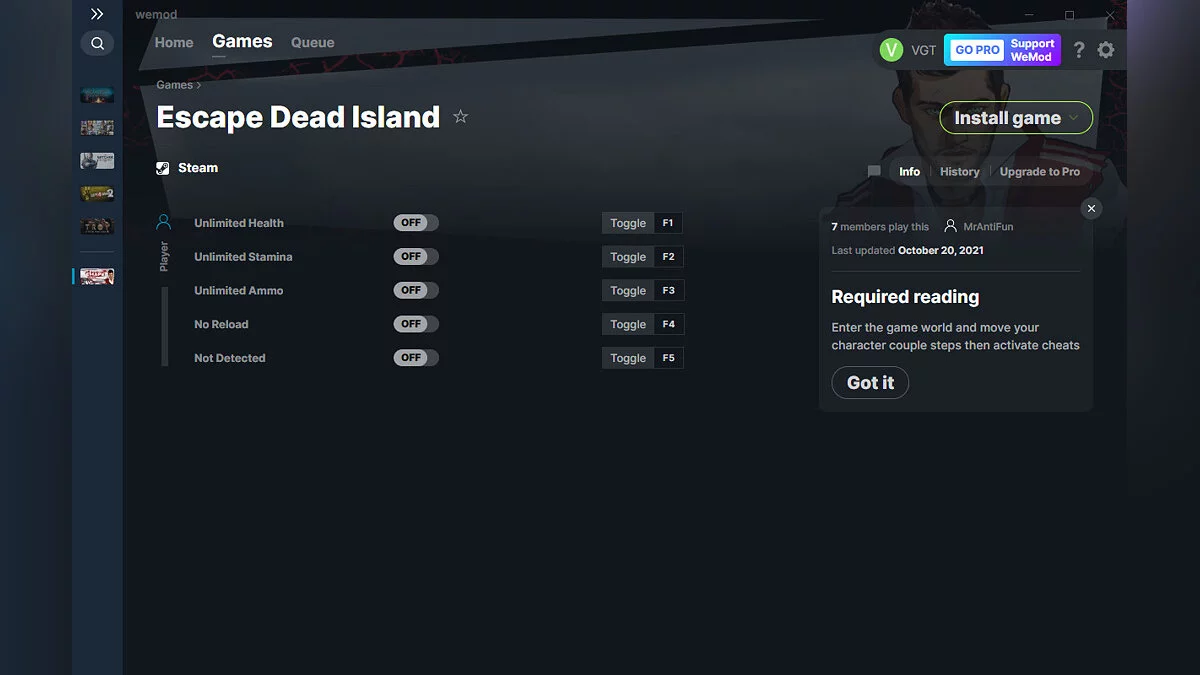
Task: Favorite Escape Dead Island with the star icon
Action: (x=461, y=116)
